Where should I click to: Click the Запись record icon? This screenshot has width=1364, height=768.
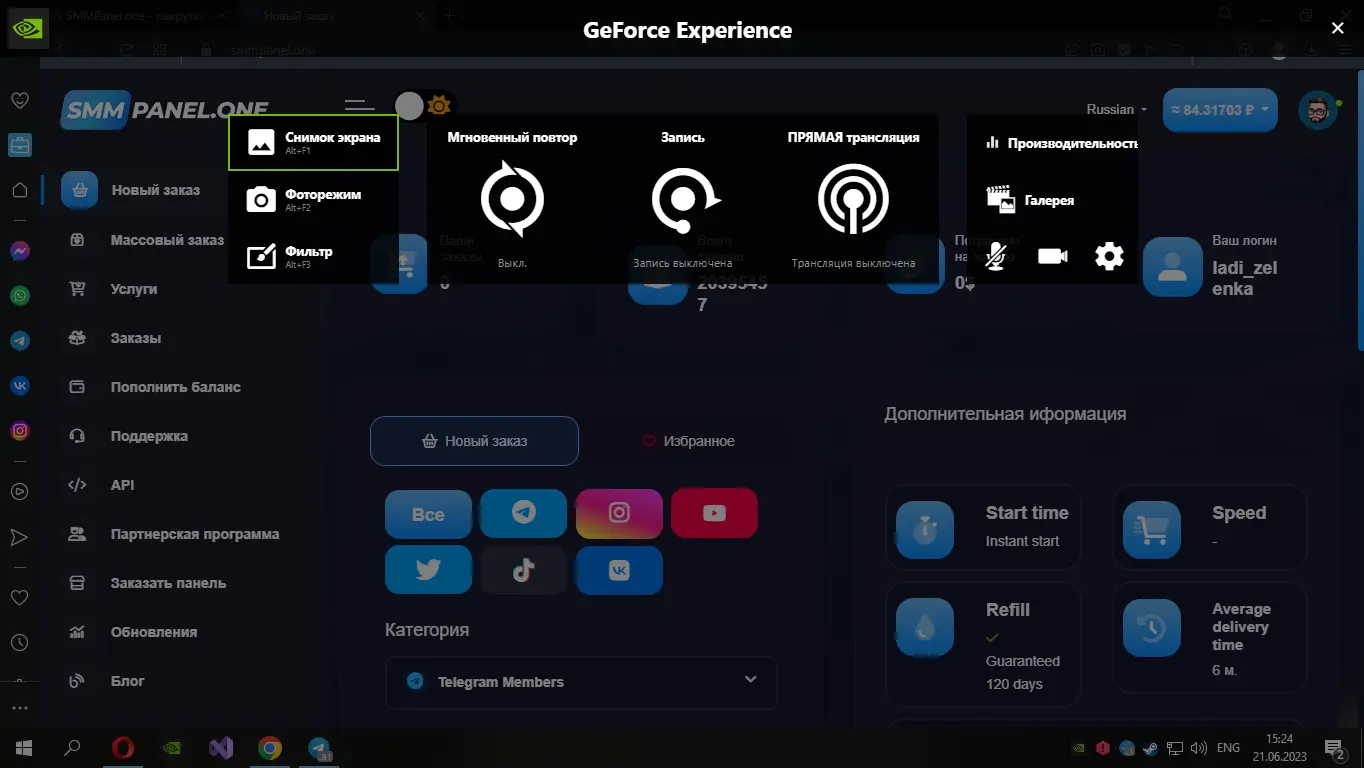click(x=684, y=199)
